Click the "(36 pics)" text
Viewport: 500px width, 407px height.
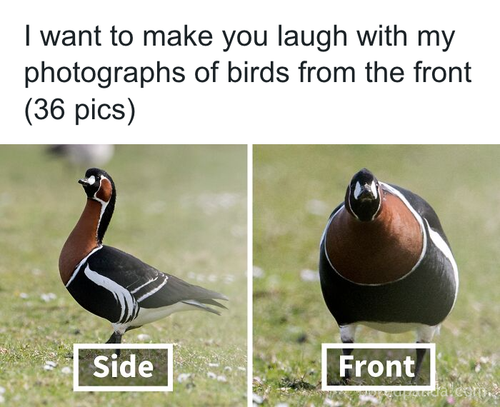click(80, 109)
